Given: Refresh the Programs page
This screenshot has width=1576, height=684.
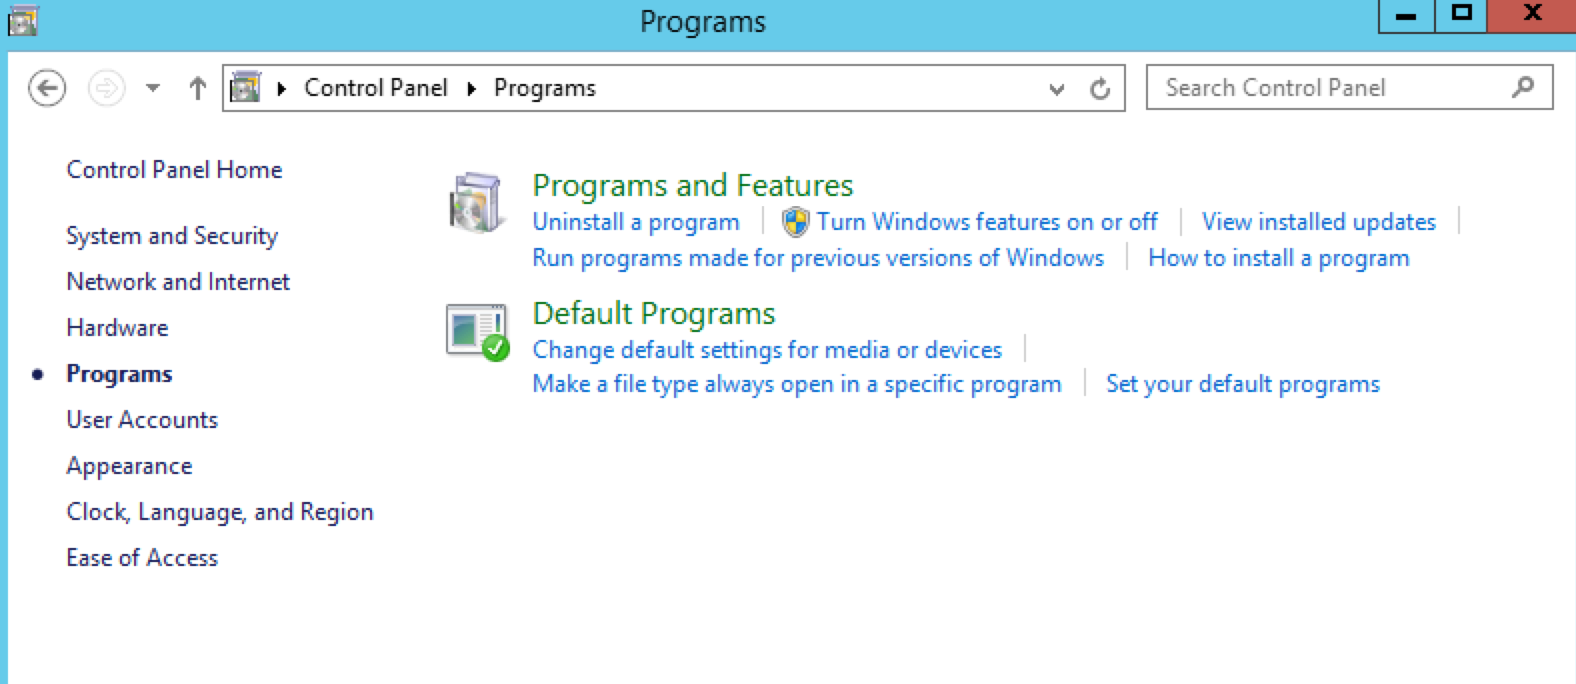Looking at the screenshot, I should click(1100, 89).
